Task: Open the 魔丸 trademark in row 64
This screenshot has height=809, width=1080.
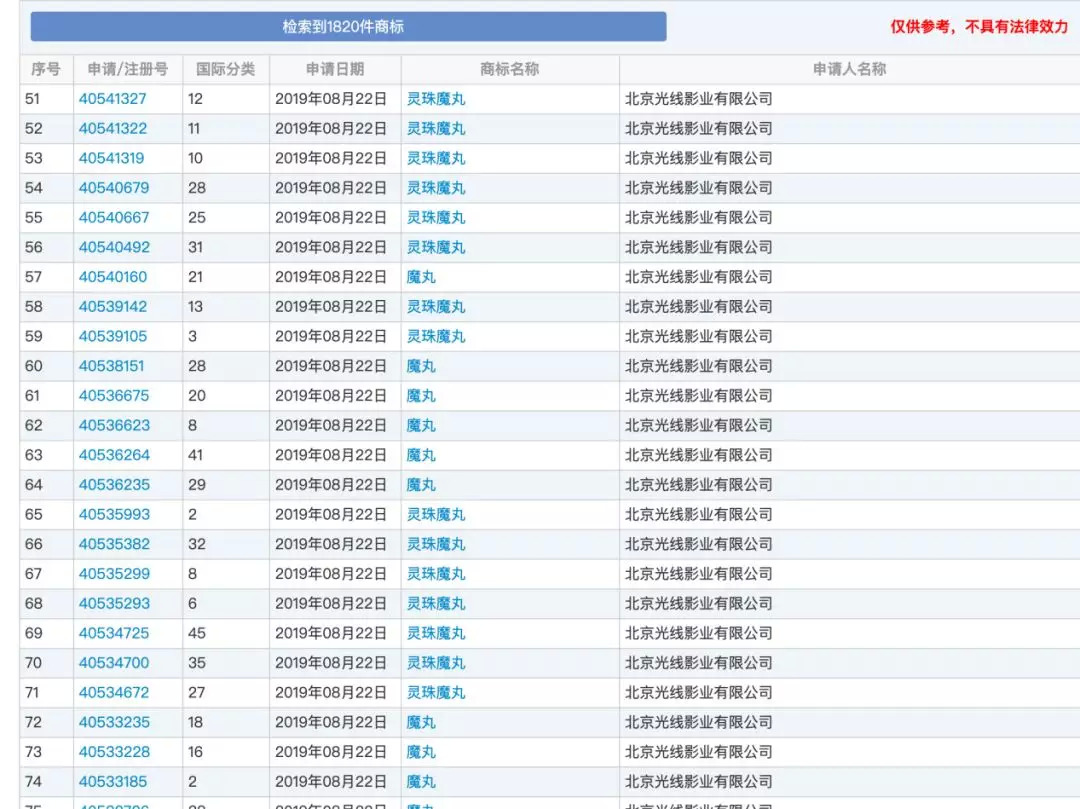Action: (x=421, y=485)
